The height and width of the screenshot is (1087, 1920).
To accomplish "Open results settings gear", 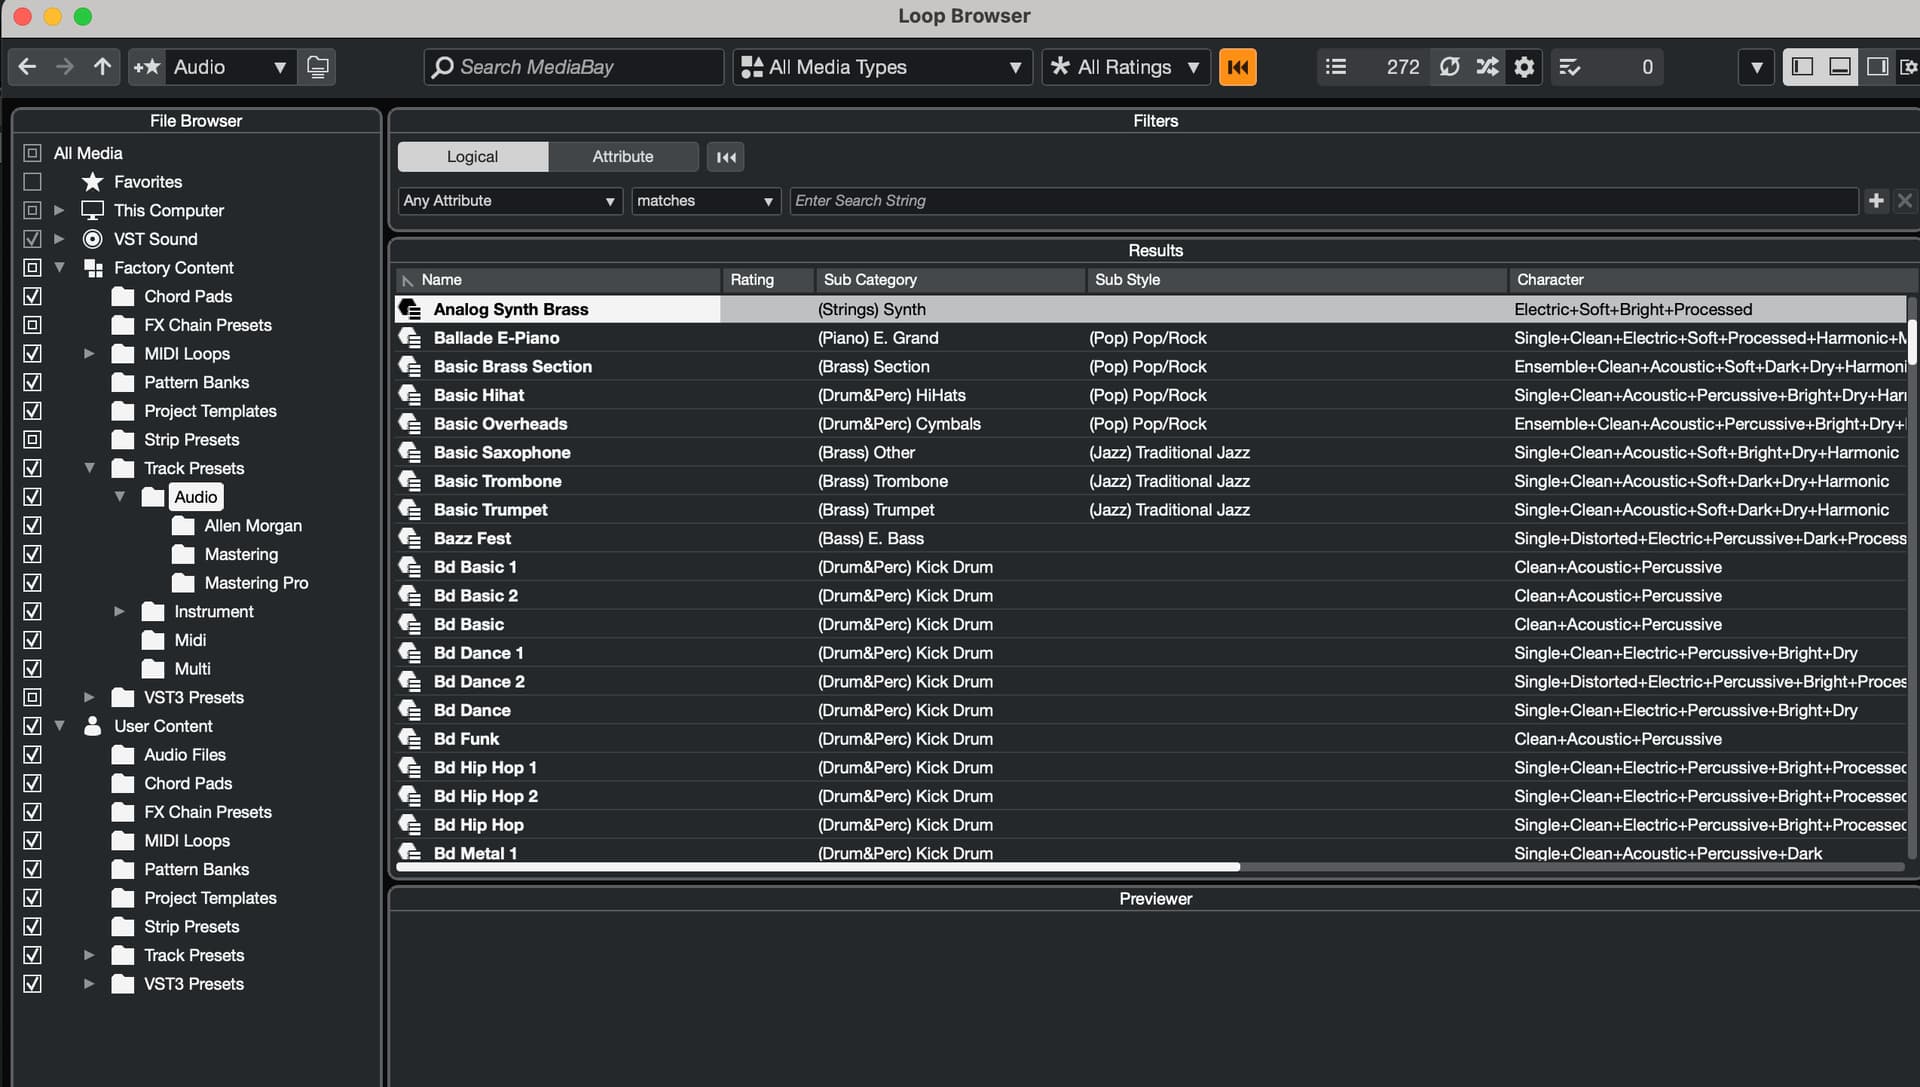I will (x=1524, y=67).
